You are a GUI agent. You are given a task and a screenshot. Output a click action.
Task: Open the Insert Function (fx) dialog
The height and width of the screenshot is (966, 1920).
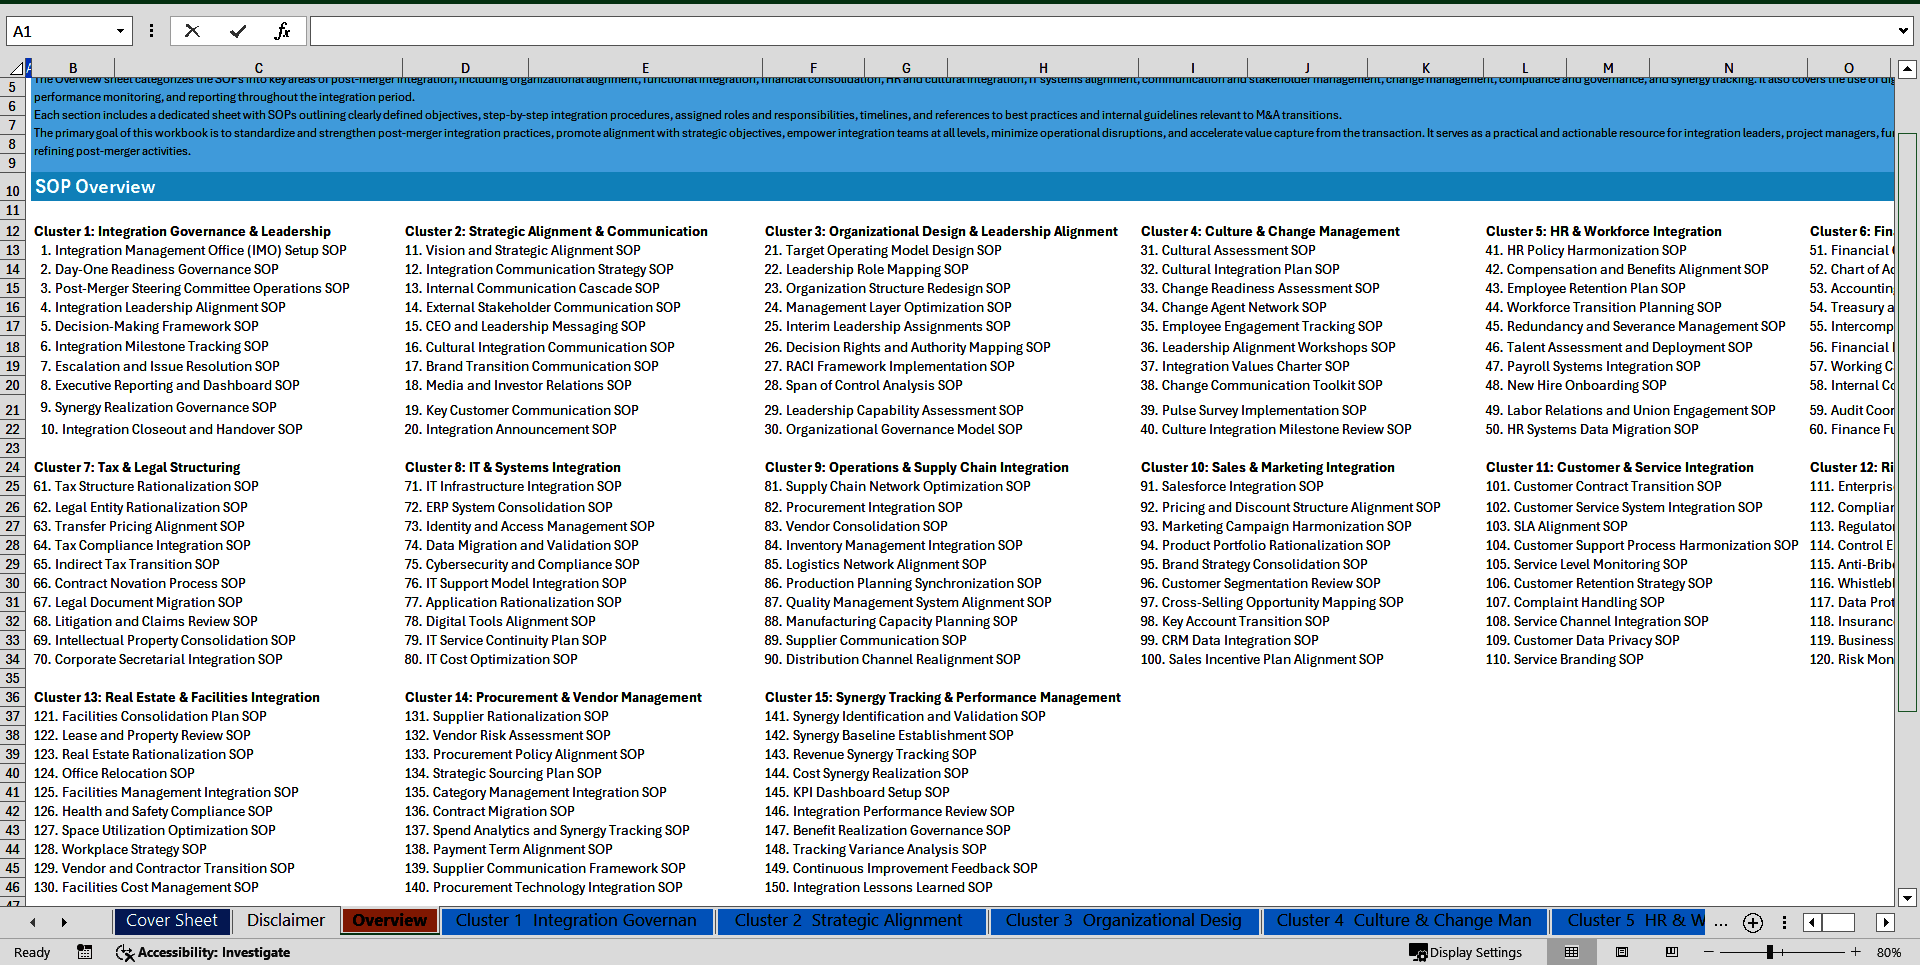click(x=283, y=31)
